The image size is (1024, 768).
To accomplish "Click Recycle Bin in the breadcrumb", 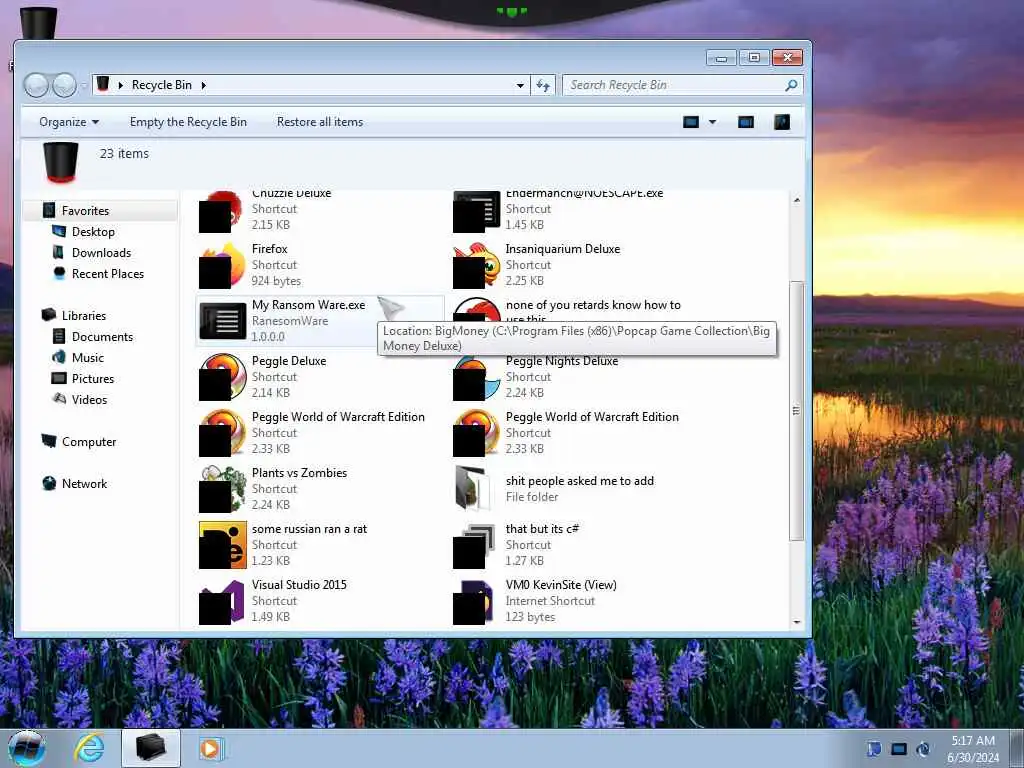I will pos(162,85).
